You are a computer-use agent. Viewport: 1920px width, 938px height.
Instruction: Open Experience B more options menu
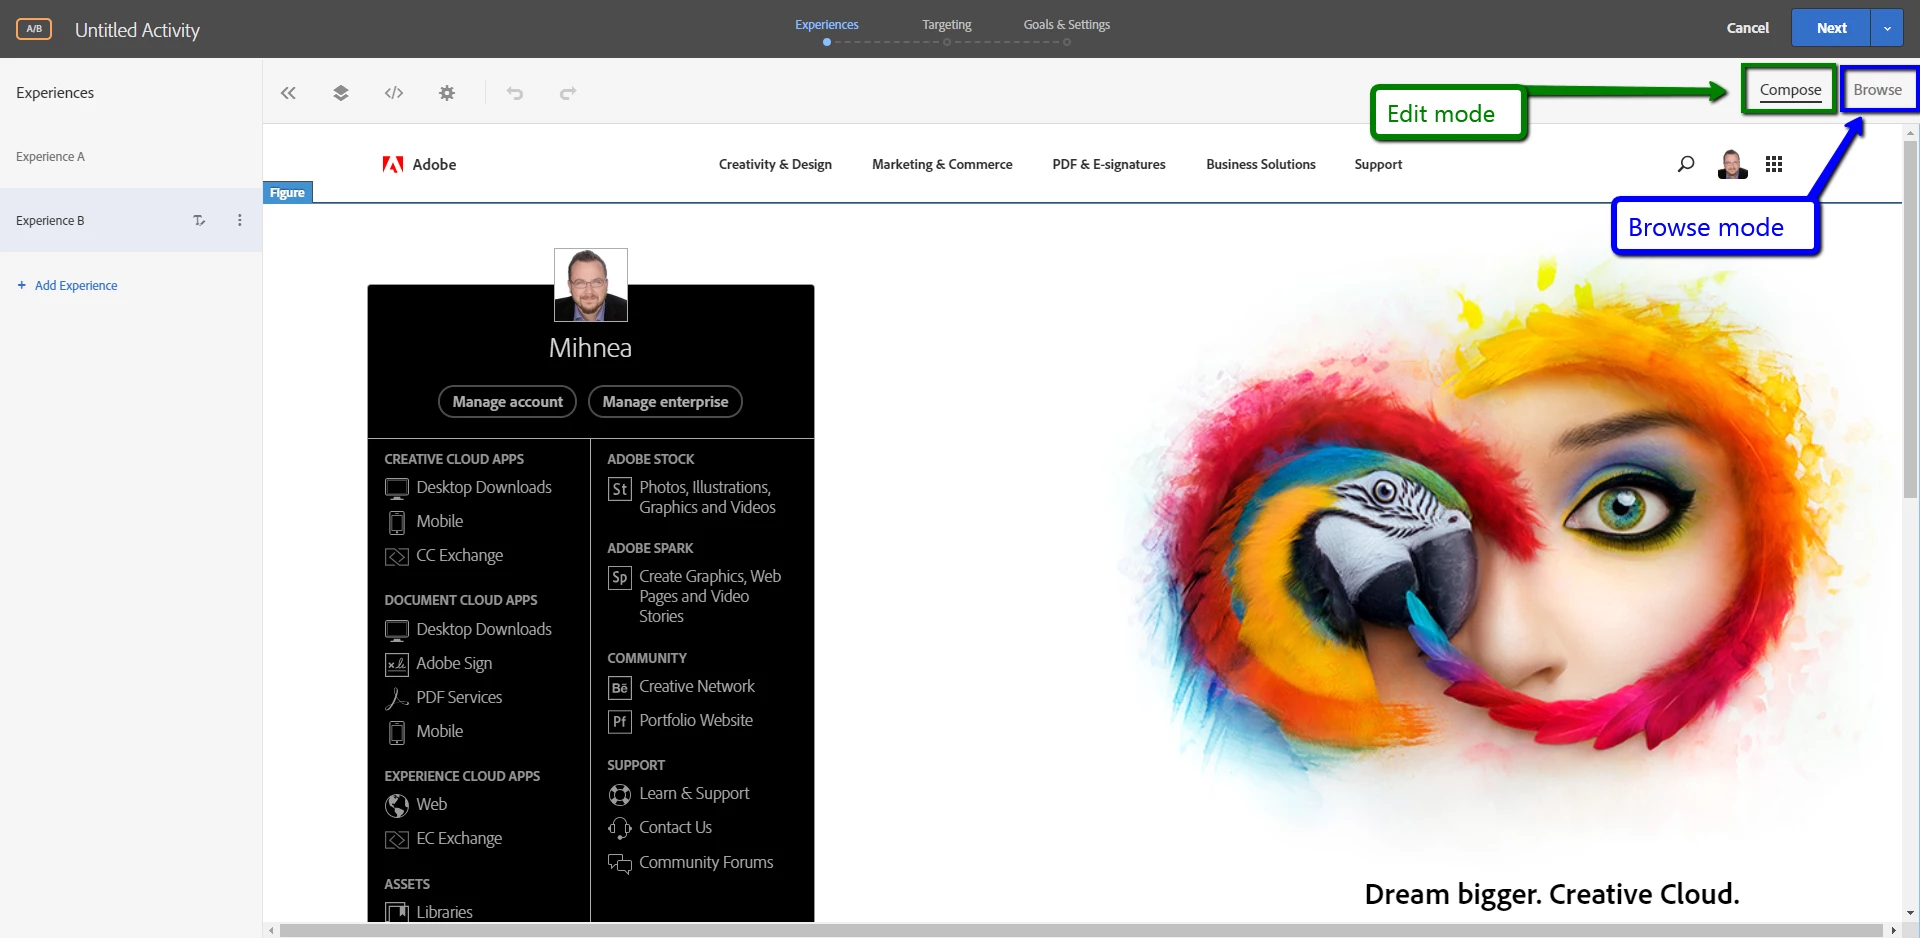239,220
